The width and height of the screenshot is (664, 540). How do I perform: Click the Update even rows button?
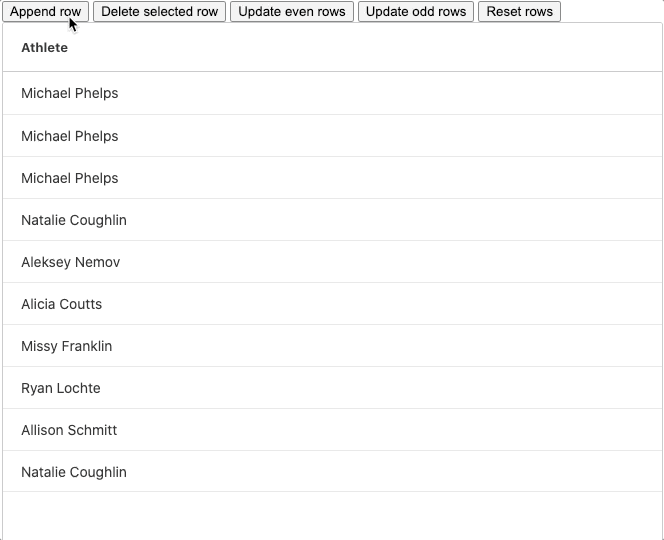tap(292, 11)
